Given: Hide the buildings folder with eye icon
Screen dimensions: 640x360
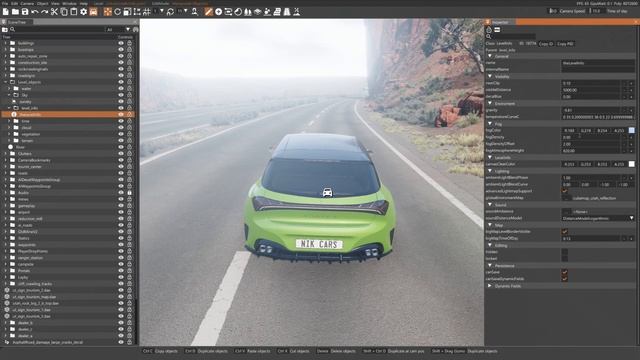Looking at the screenshot, I should point(121,43).
